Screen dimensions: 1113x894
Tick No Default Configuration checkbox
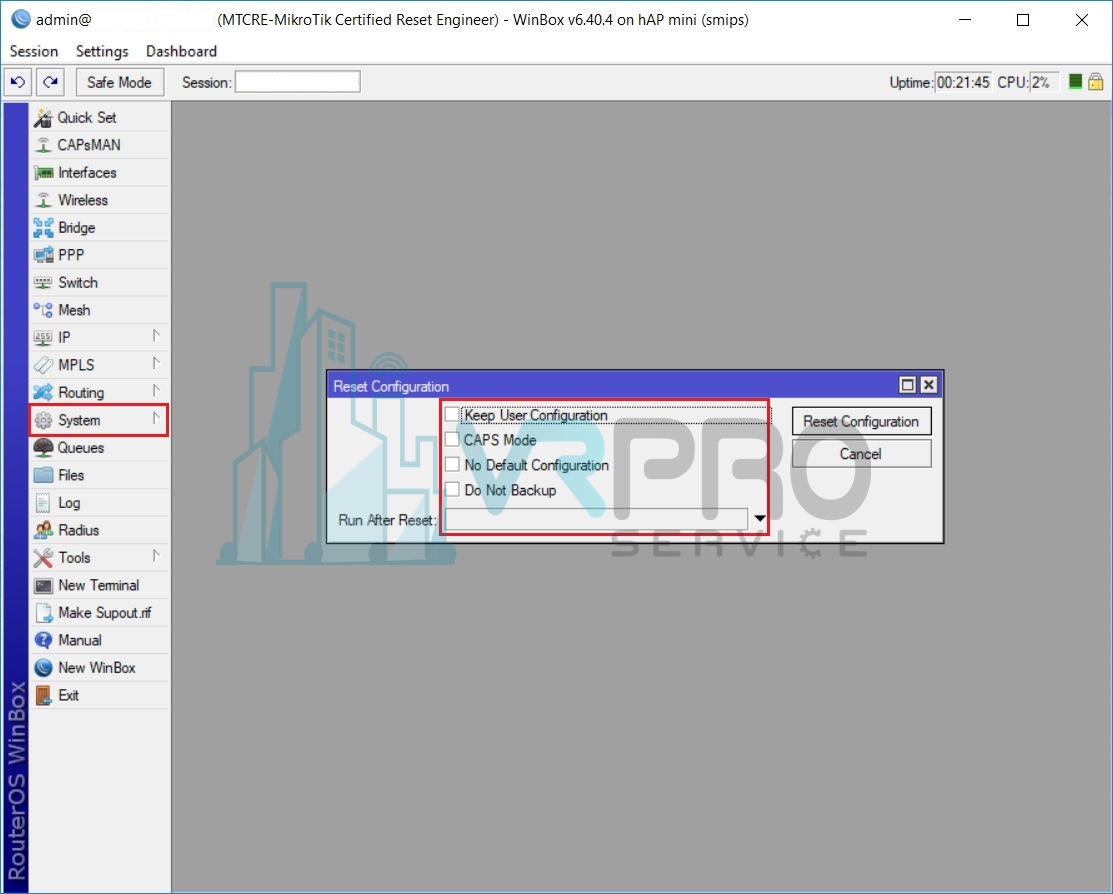[x=451, y=464]
